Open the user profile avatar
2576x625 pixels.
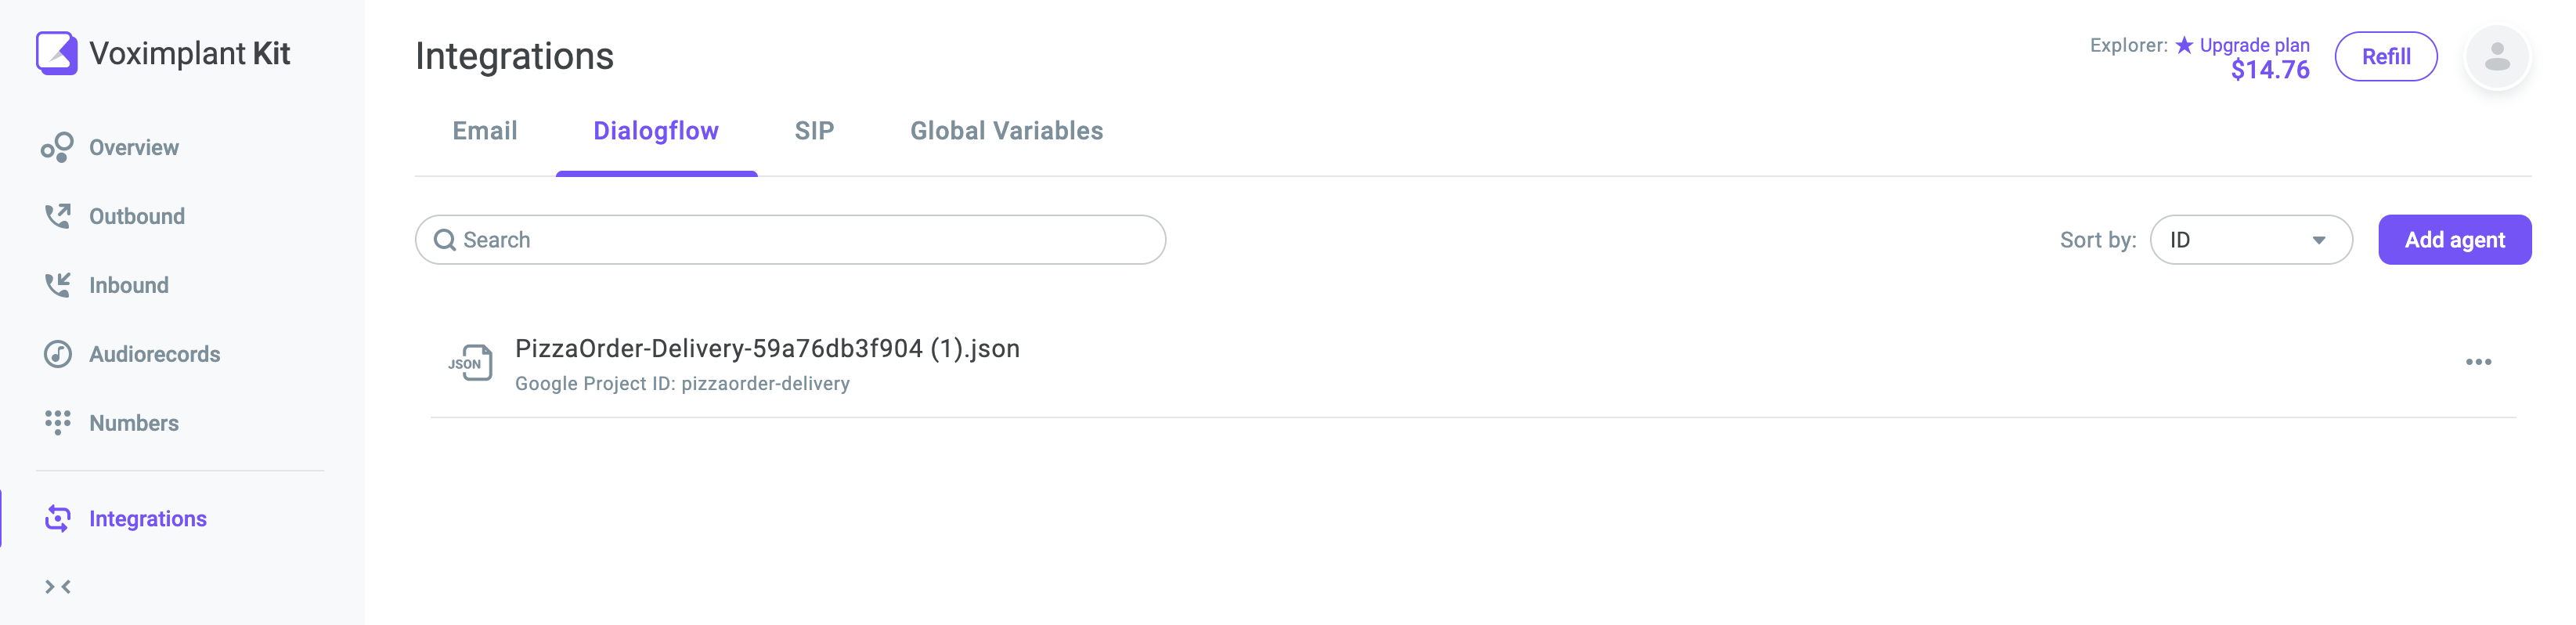(x=2497, y=57)
